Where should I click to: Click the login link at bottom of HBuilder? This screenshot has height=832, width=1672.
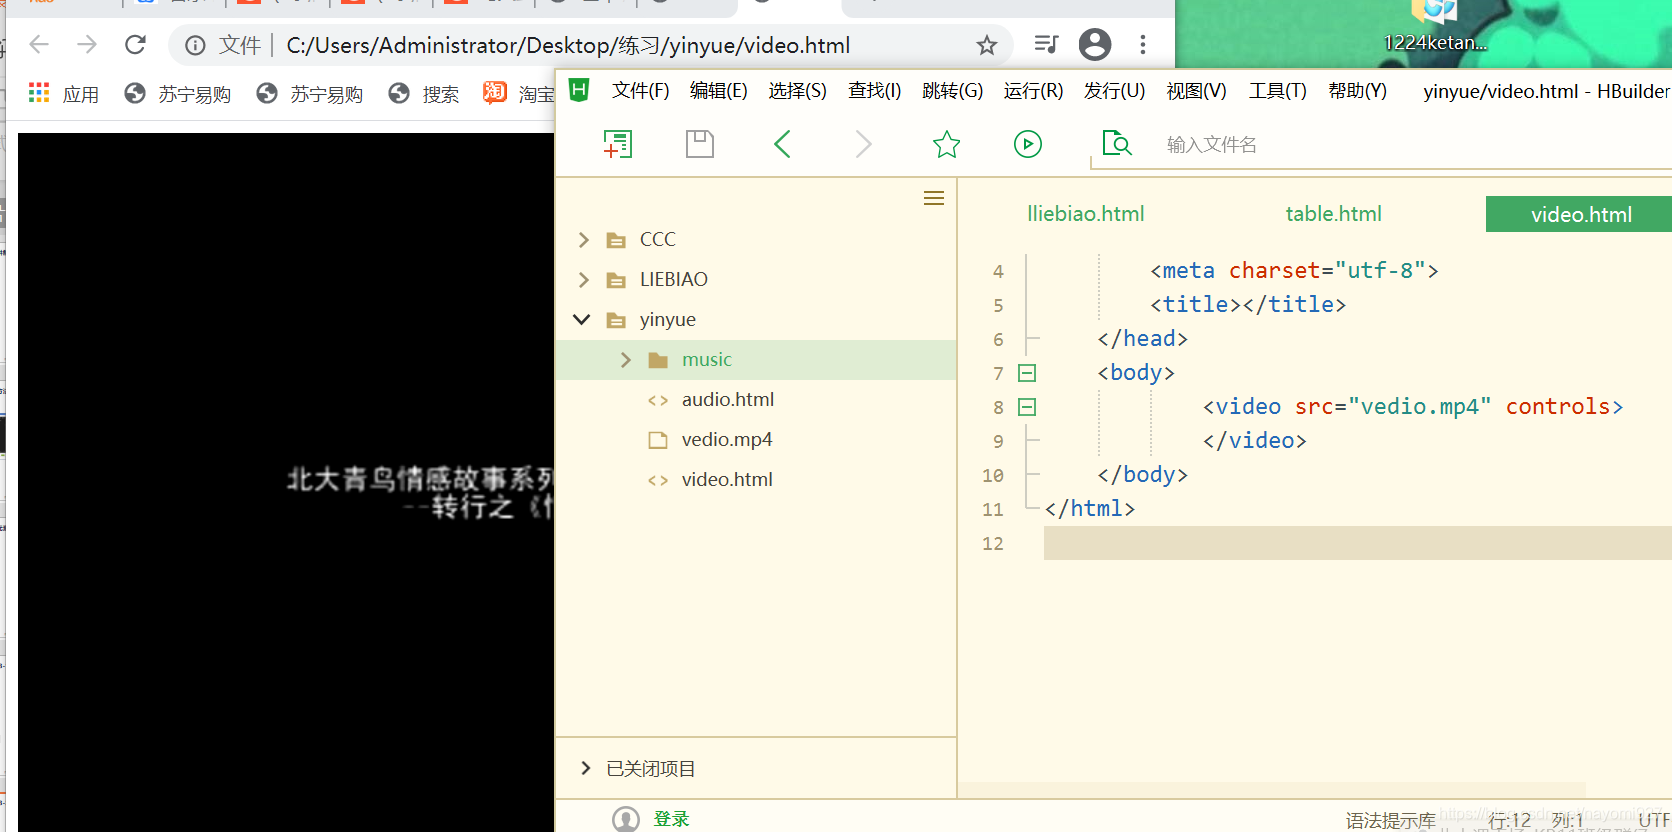671,819
